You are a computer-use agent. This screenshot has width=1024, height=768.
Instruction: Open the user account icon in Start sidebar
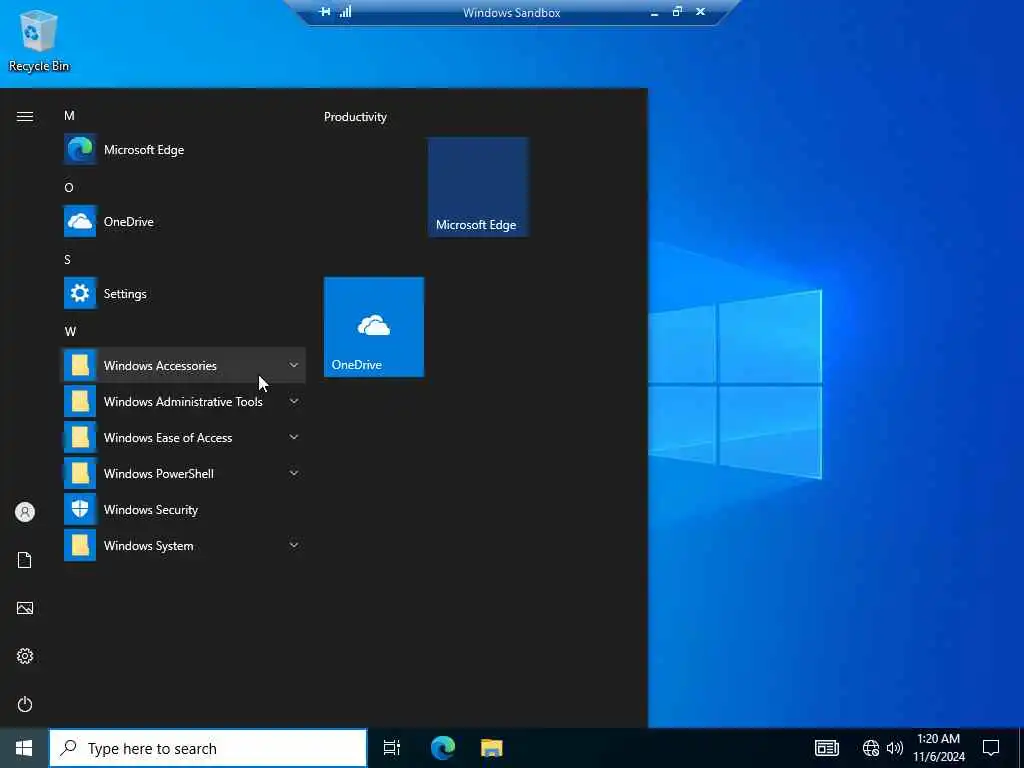pos(25,512)
